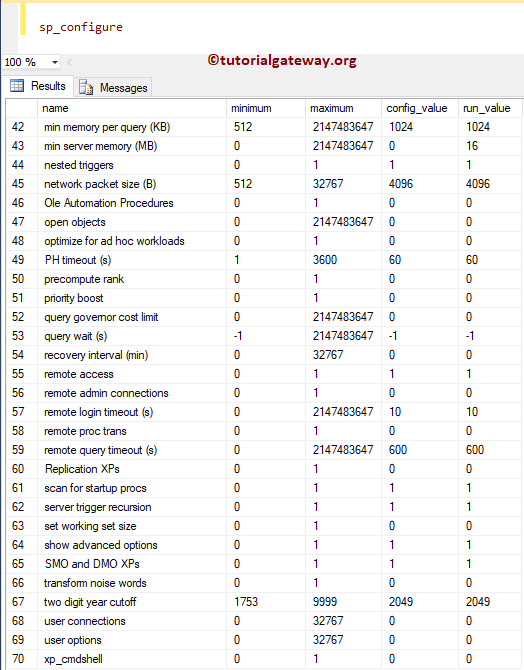The height and width of the screenshot is (670, 524).
Task: Click the 'precompute rank' cell
Action: coord(132,279)
